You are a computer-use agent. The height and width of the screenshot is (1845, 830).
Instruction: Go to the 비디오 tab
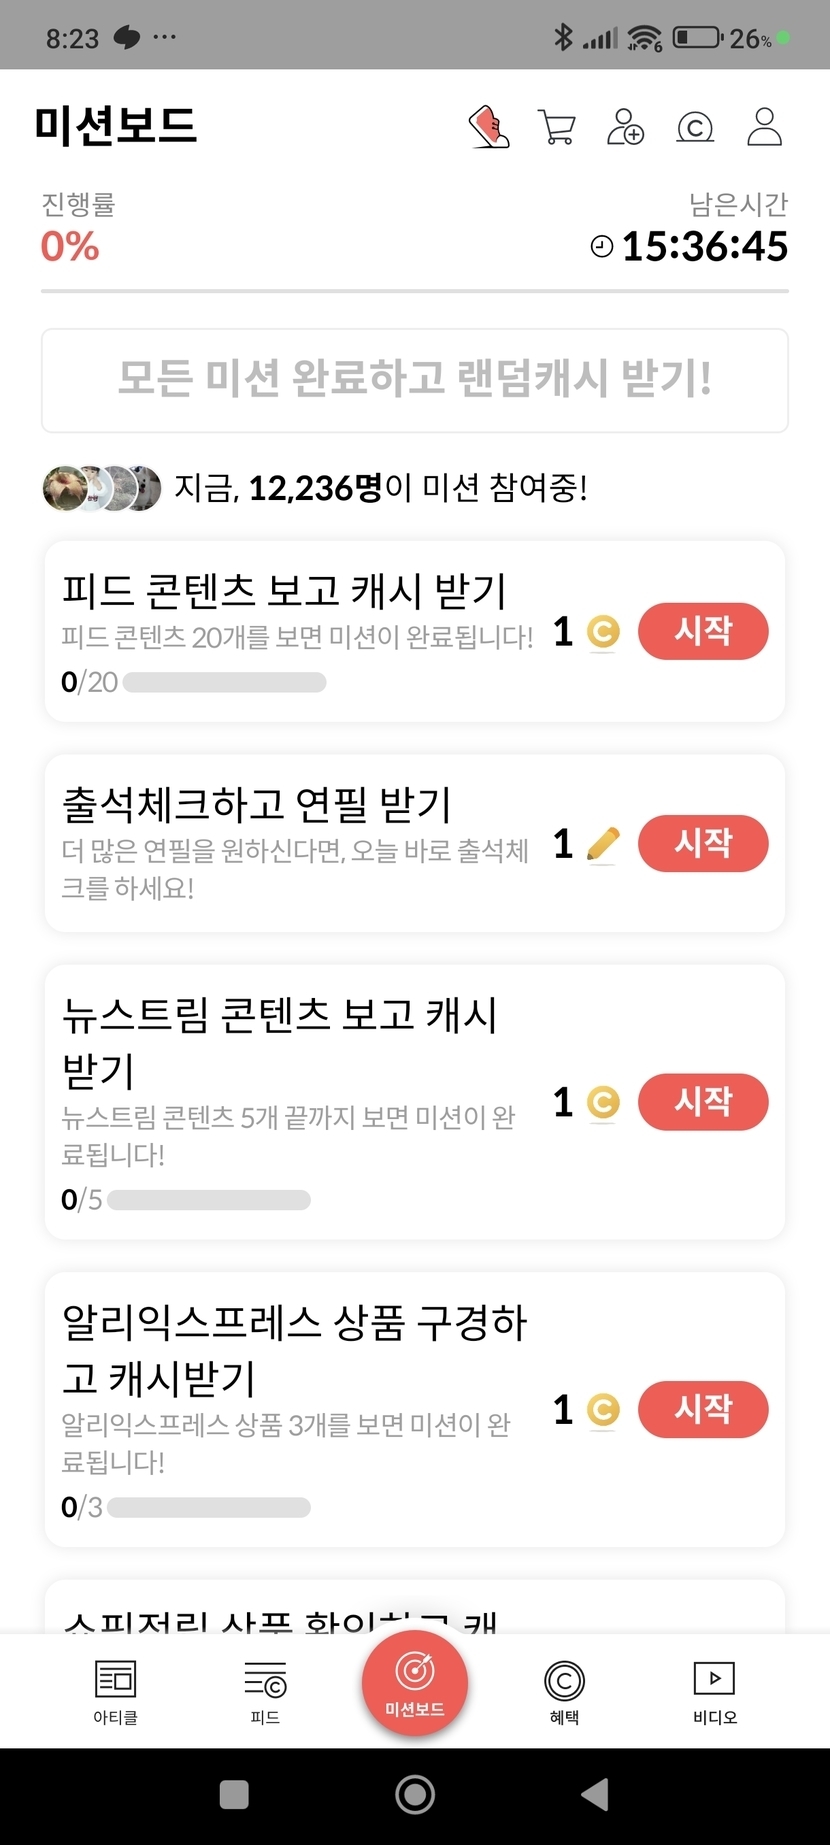pos(714,1692)
